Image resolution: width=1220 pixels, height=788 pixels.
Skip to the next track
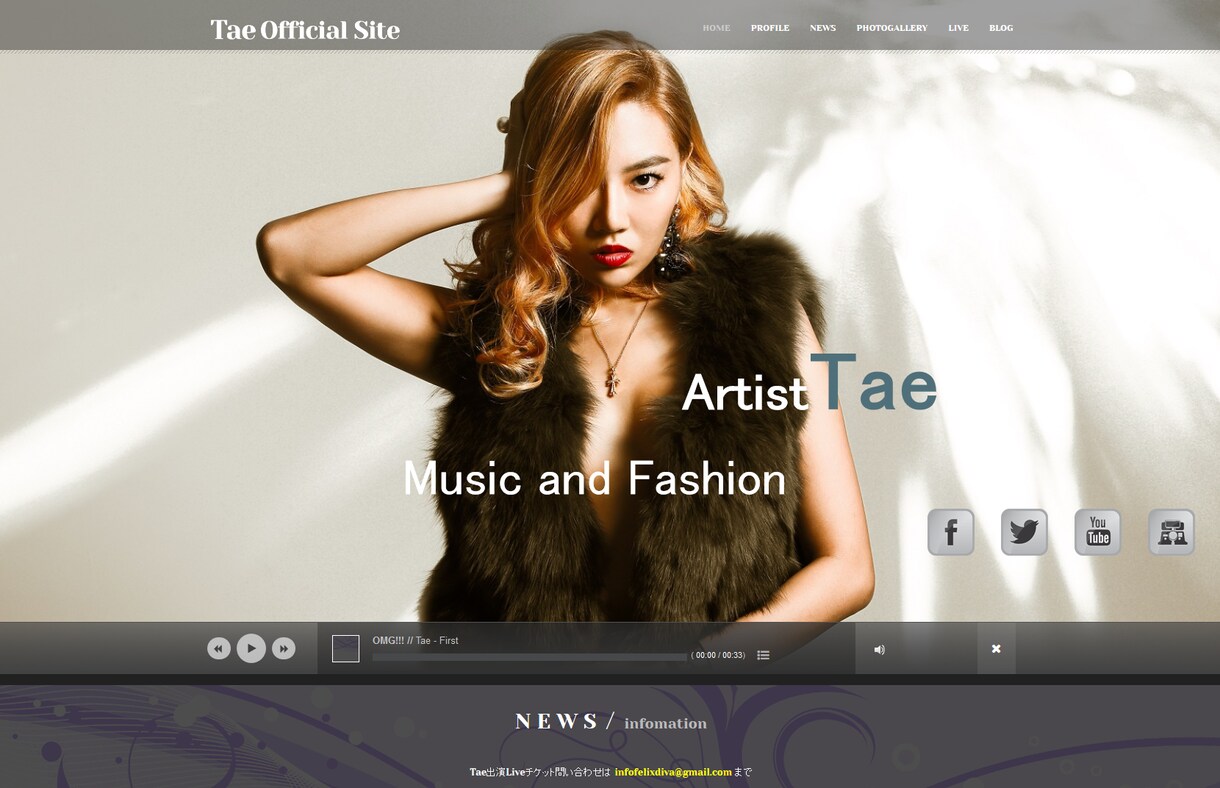(x=284, y=648)
